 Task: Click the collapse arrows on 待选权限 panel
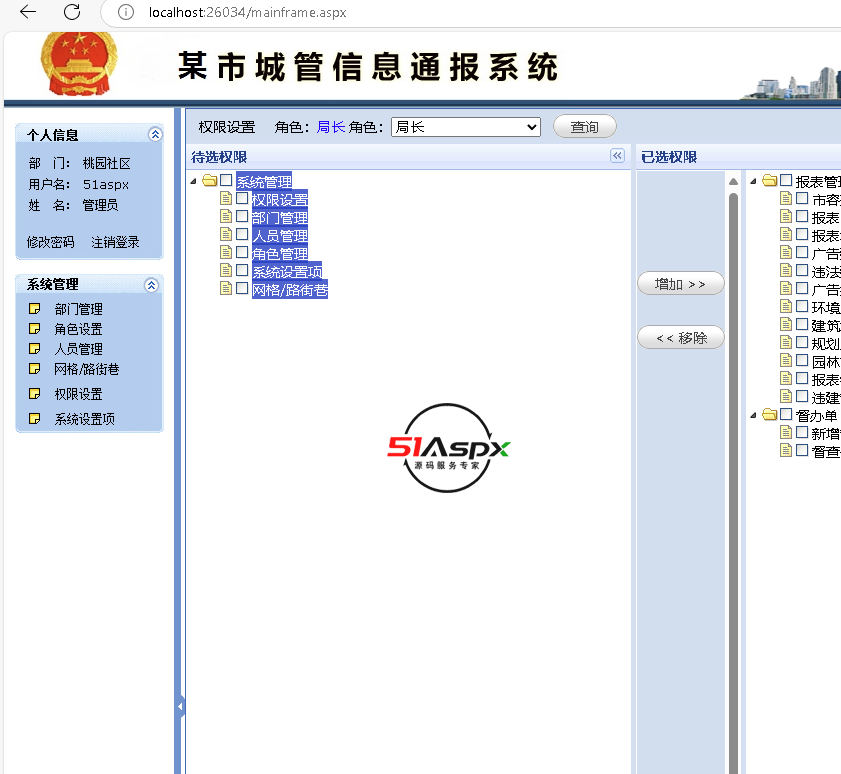(617, 156)
